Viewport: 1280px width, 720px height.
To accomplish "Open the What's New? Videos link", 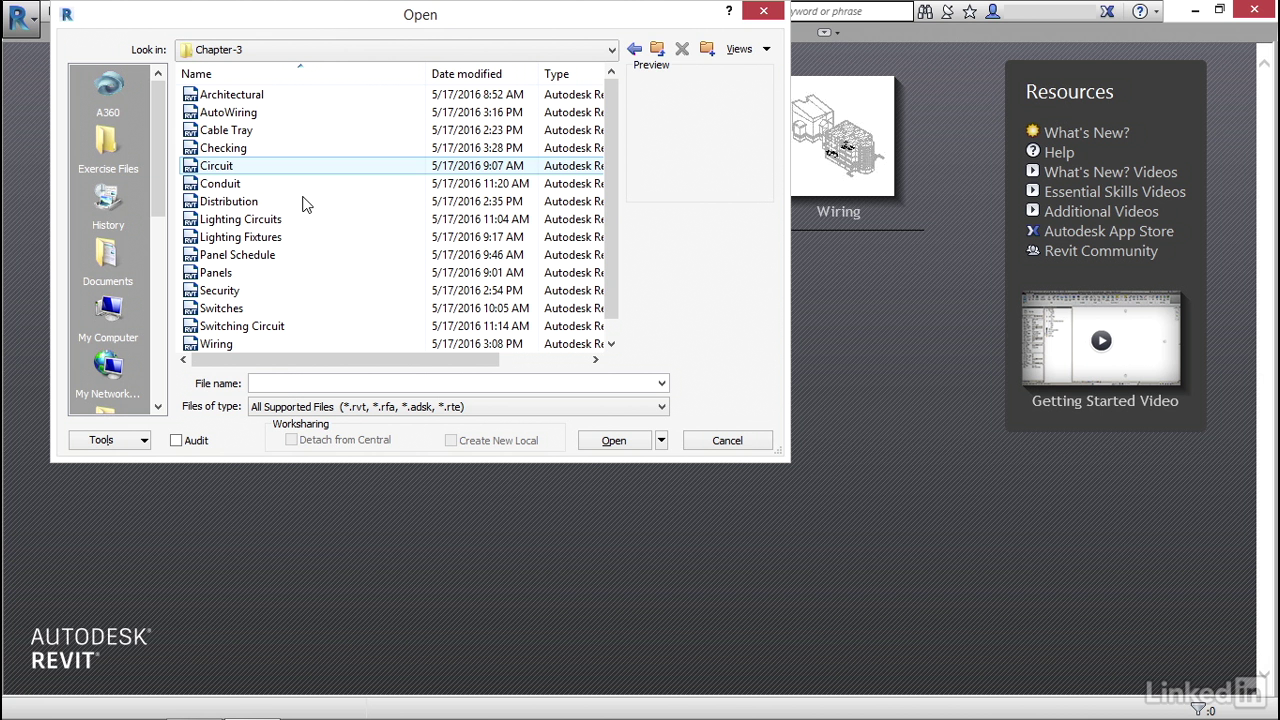I will [x=1111, y=172].
